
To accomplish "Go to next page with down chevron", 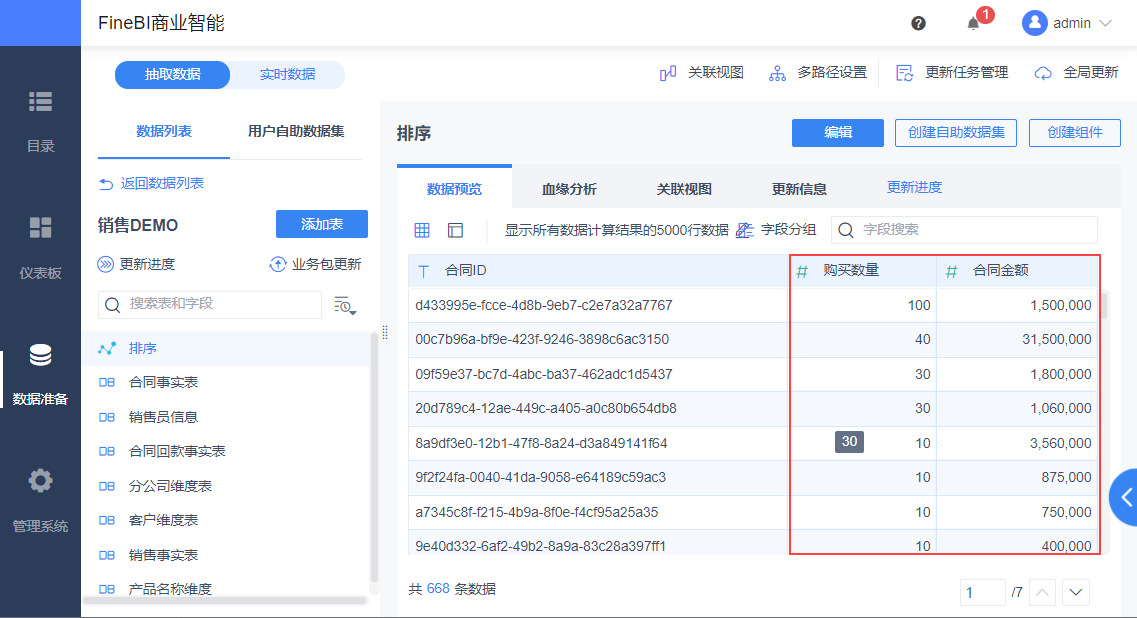I will (x=1076, y=593).
